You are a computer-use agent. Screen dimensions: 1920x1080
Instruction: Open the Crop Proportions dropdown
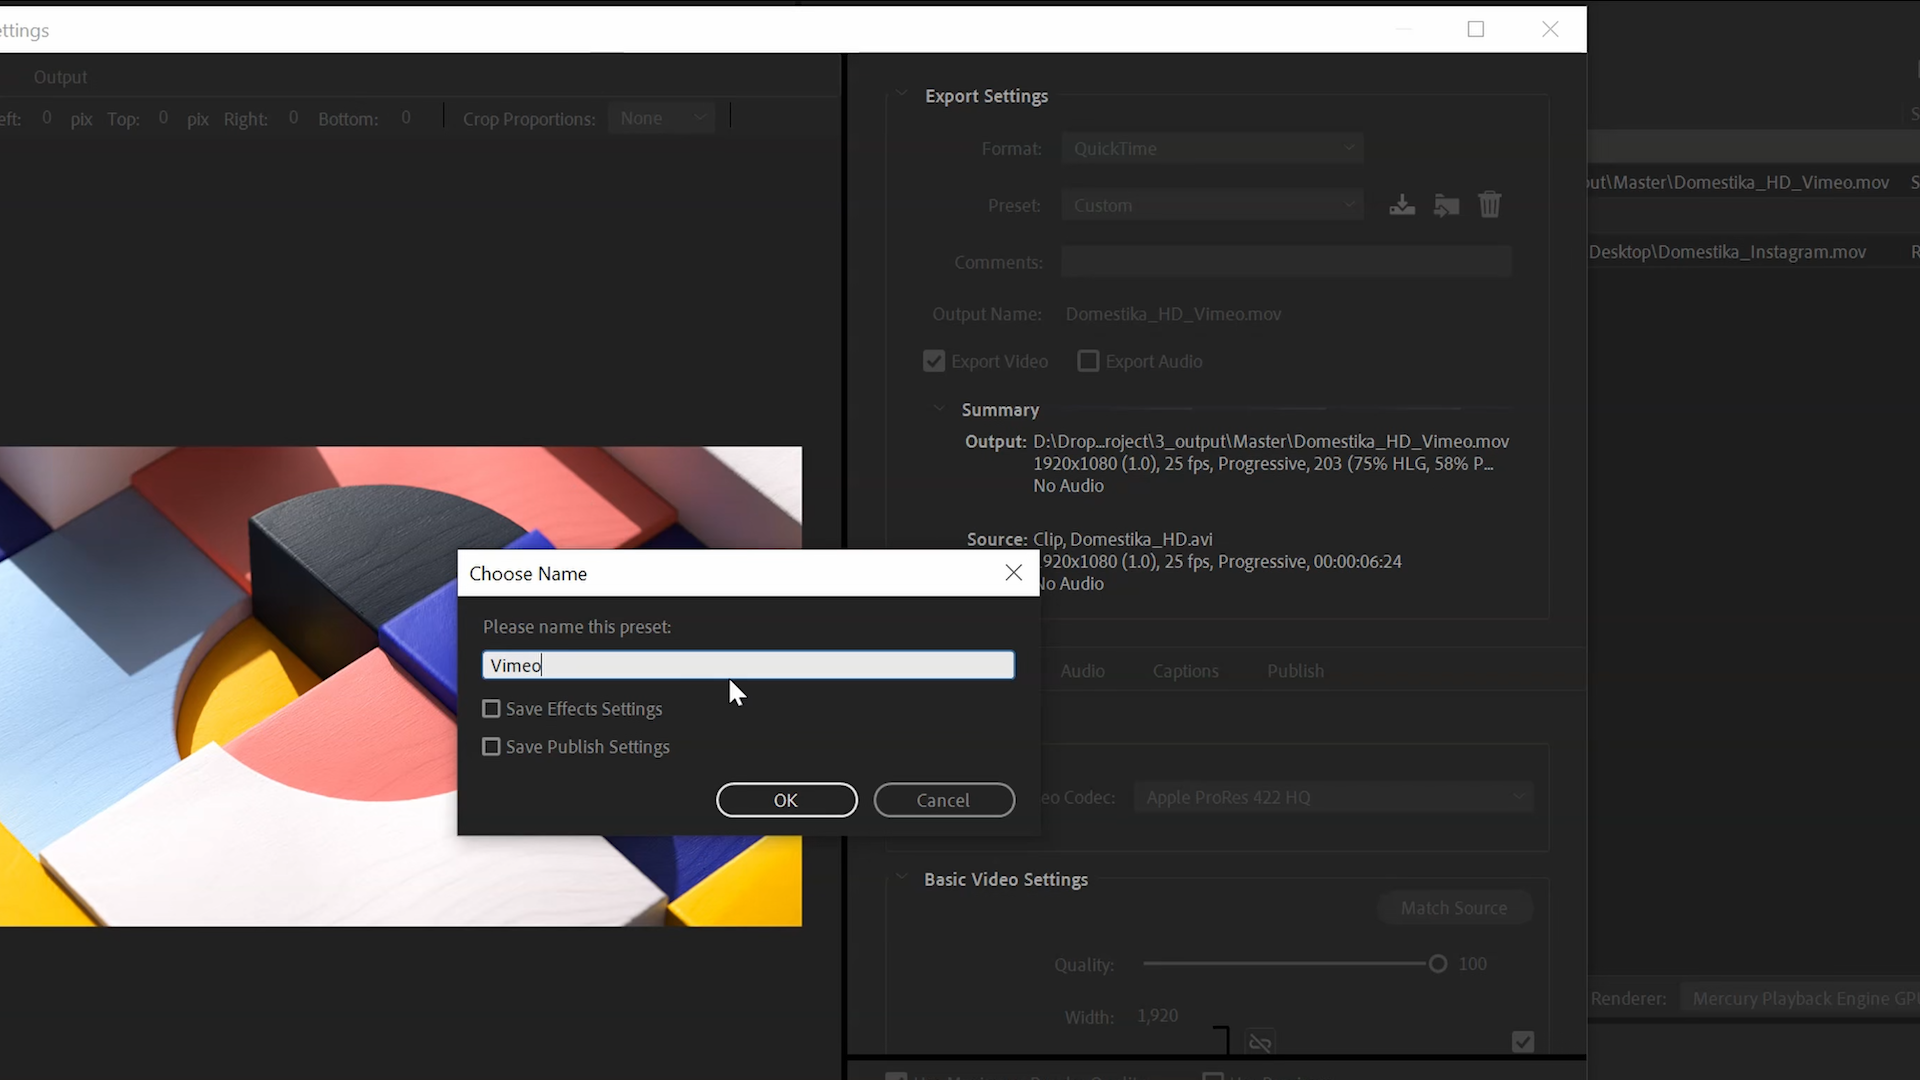point(662,118)
